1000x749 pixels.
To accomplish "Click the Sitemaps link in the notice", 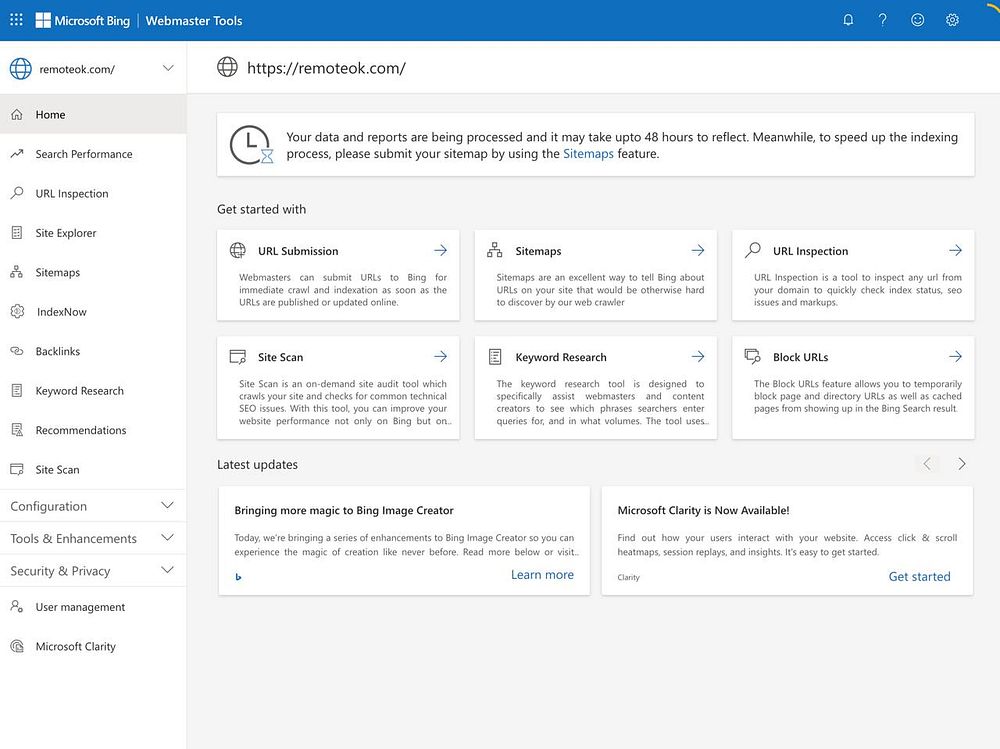I will (x=588, y=154).
